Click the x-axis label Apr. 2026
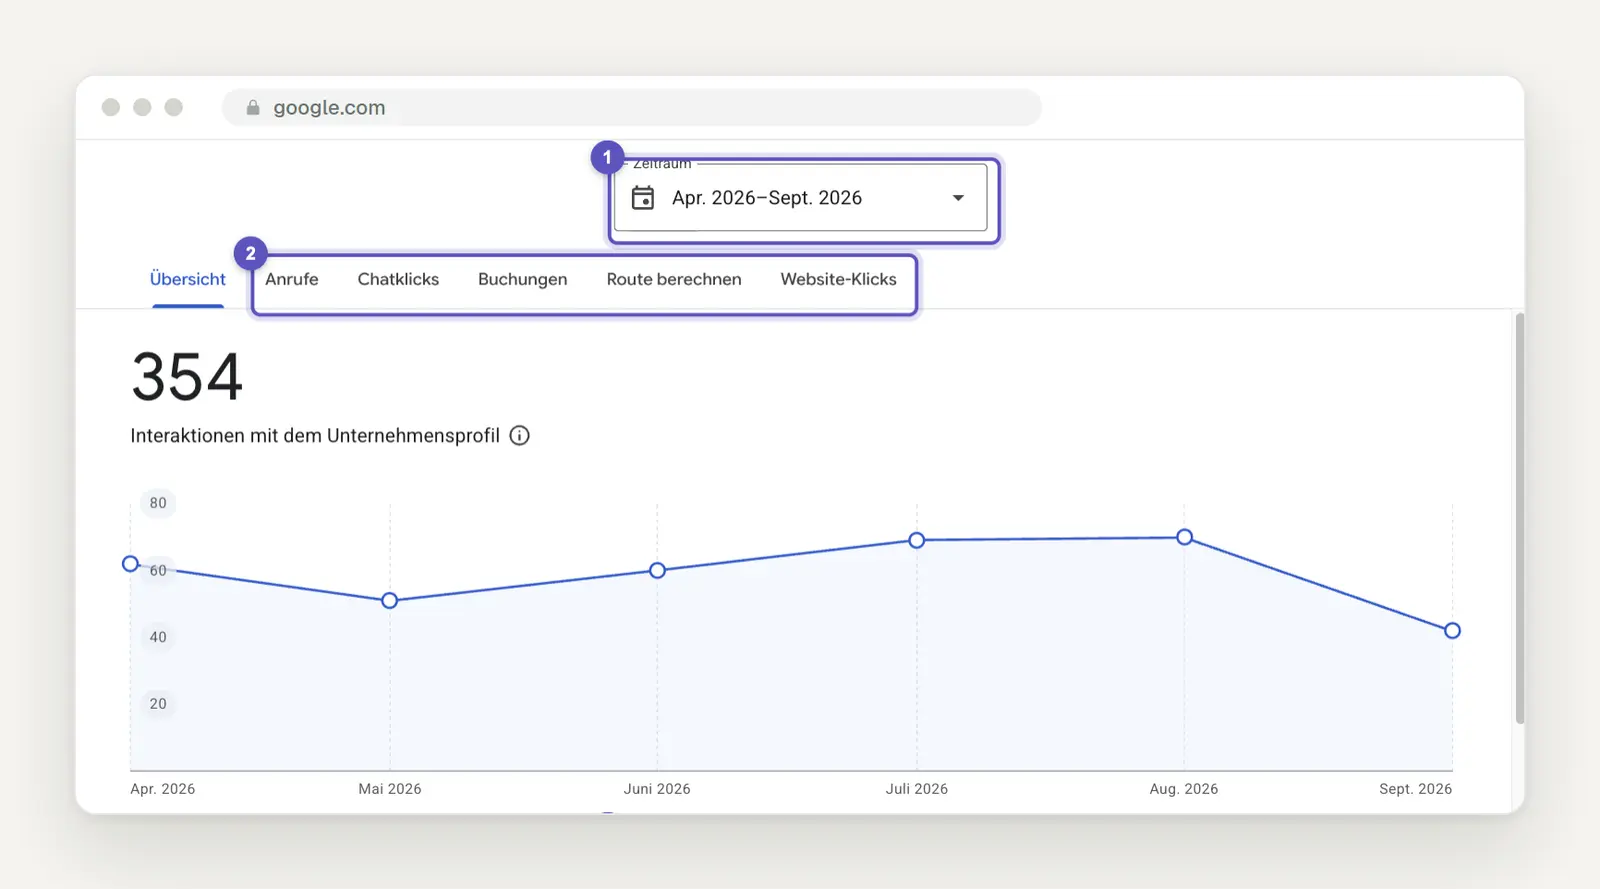The image size is (1600, 889). tap(163, 789)
